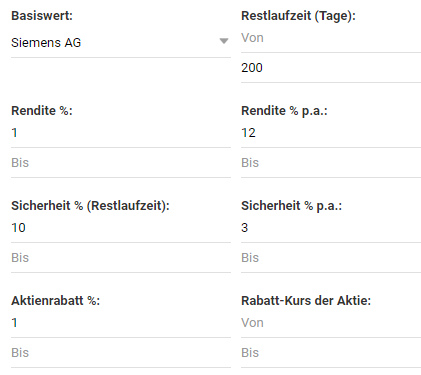Open the Basiswert dropdown arrow
Image resolution: width=421 pixels, height=375 pixels.
pos(224,41)
